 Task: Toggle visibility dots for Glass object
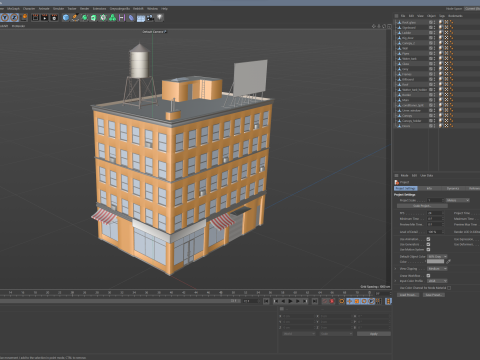[434, 64]
